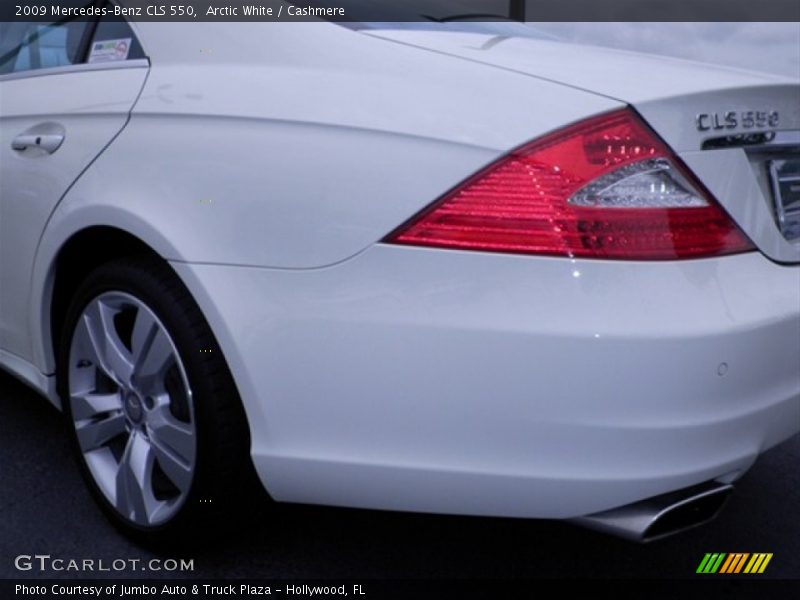This screenshot has width=800, height=600.
Task: Click the parking sensor on the rear bumper
Action: (x=722, y=369)
